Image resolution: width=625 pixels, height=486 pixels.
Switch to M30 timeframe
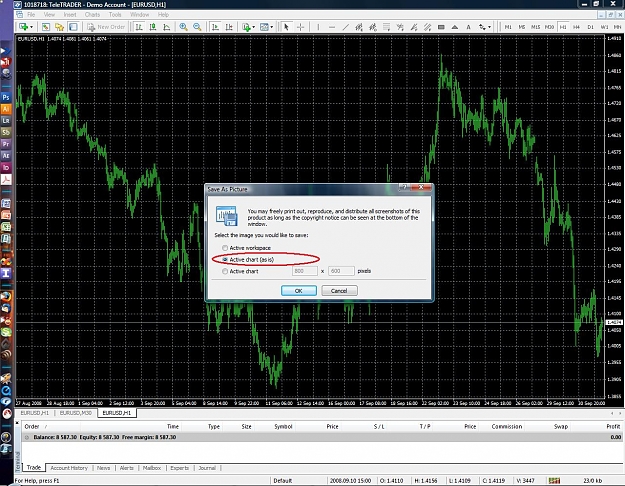(x=550, y=27)
